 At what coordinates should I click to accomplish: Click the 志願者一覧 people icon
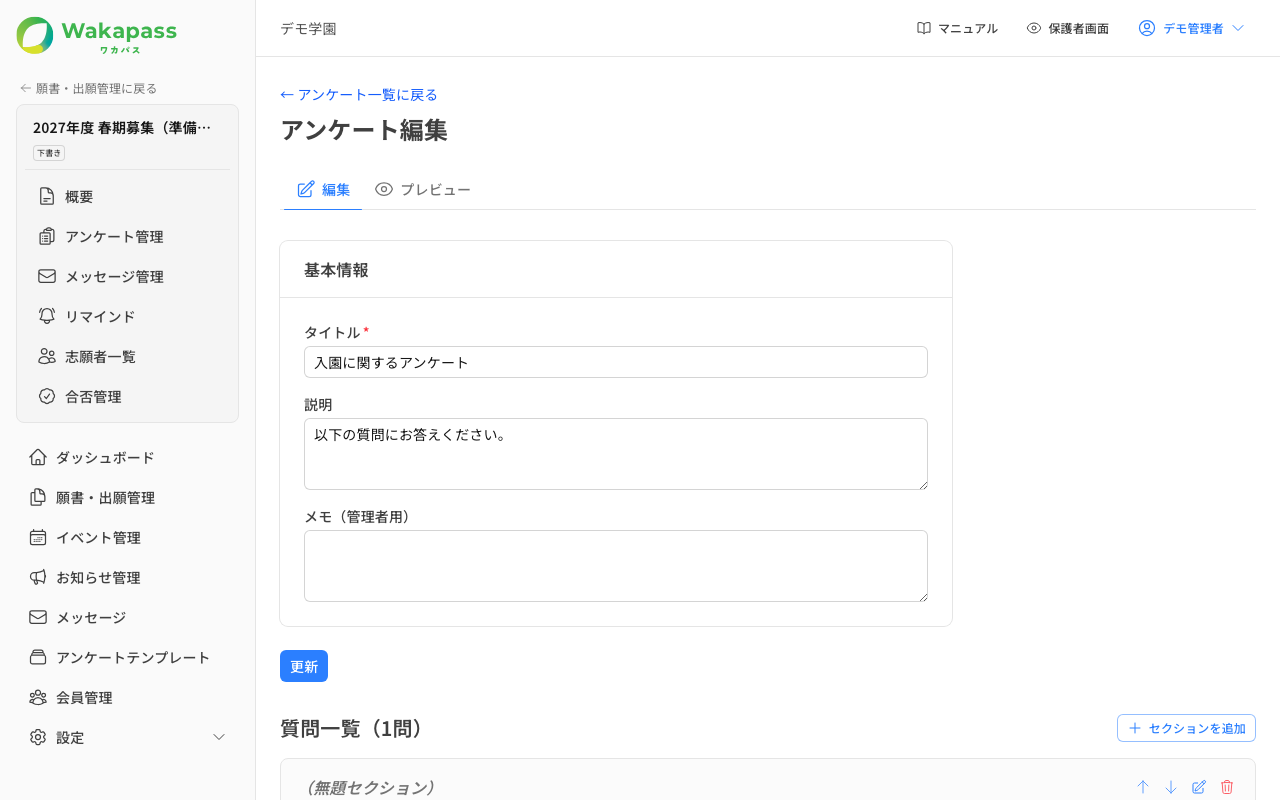coord(47,356)
